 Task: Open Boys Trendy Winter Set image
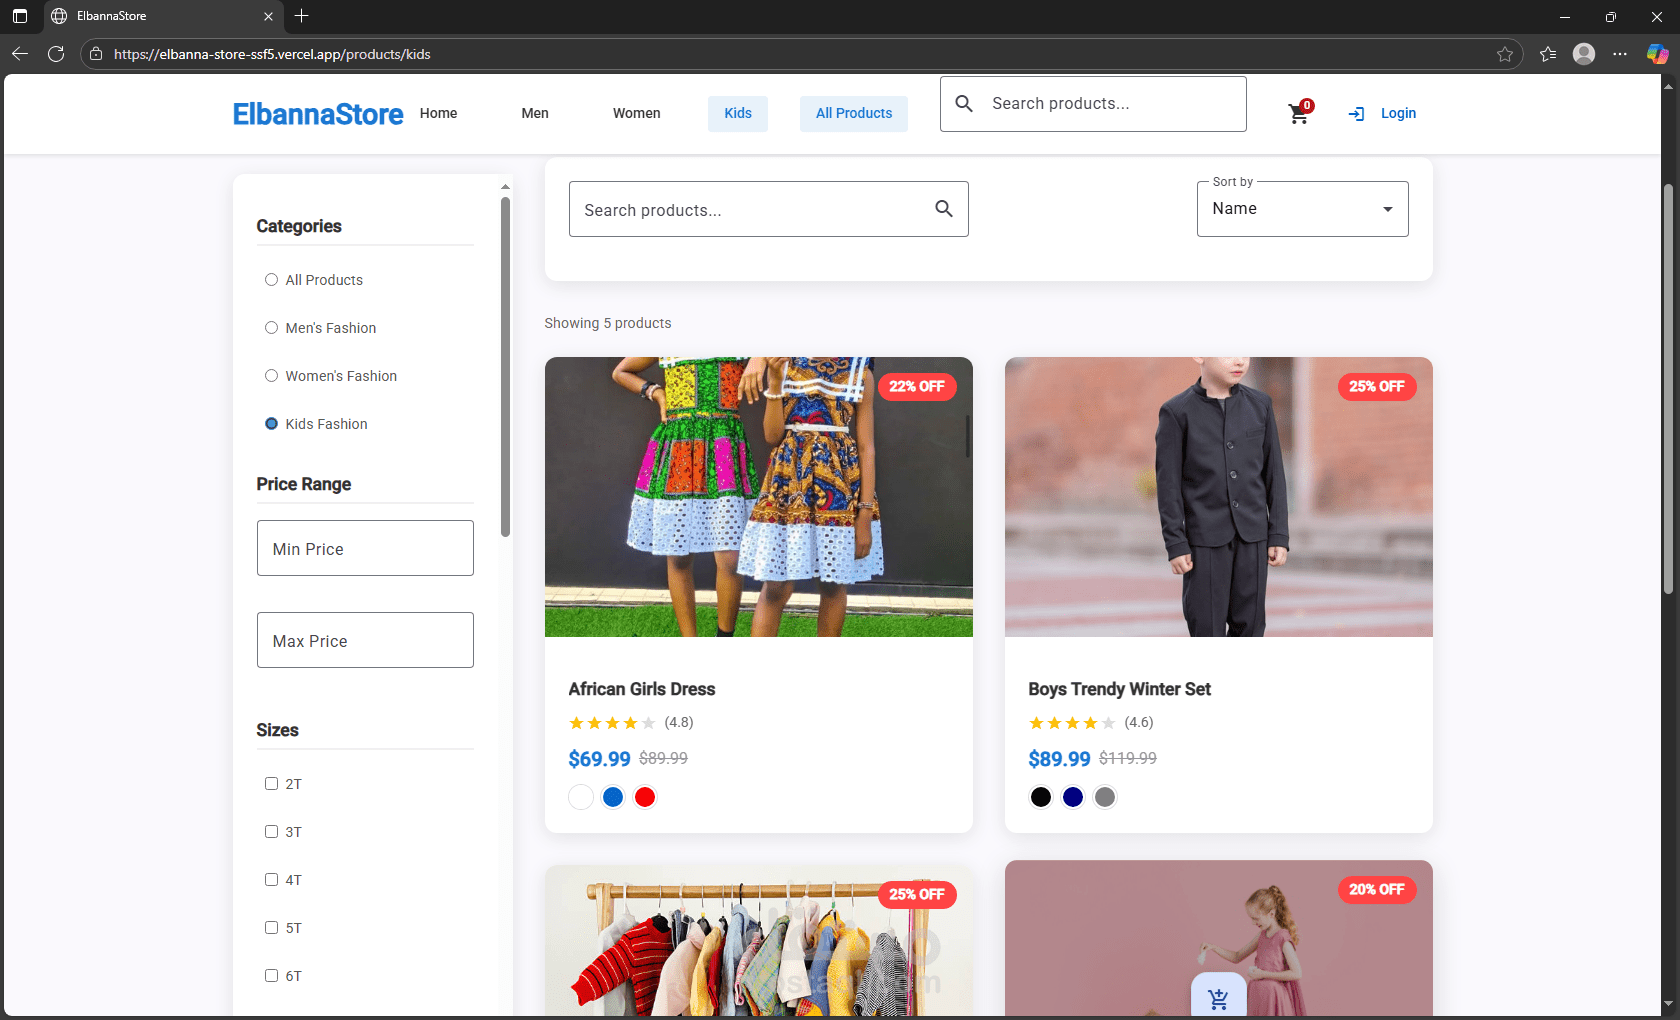click(1219, 497)
